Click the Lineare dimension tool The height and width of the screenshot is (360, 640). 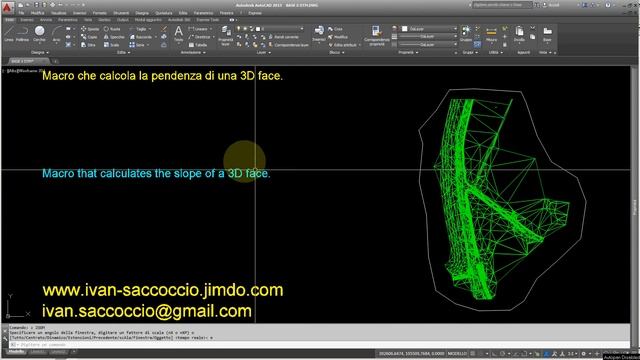pyautogui.click(x=199, y=29)
